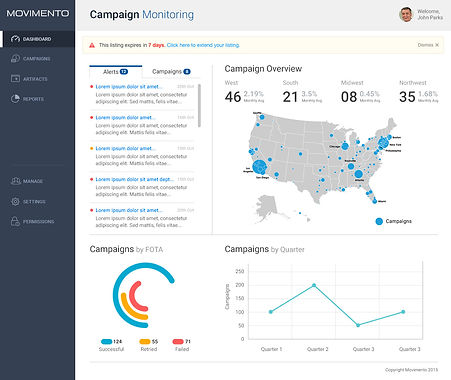This screenshot has width=451, height=380.
Task: Click the Quarter 2 peak data point
Action: click(314, 285)
